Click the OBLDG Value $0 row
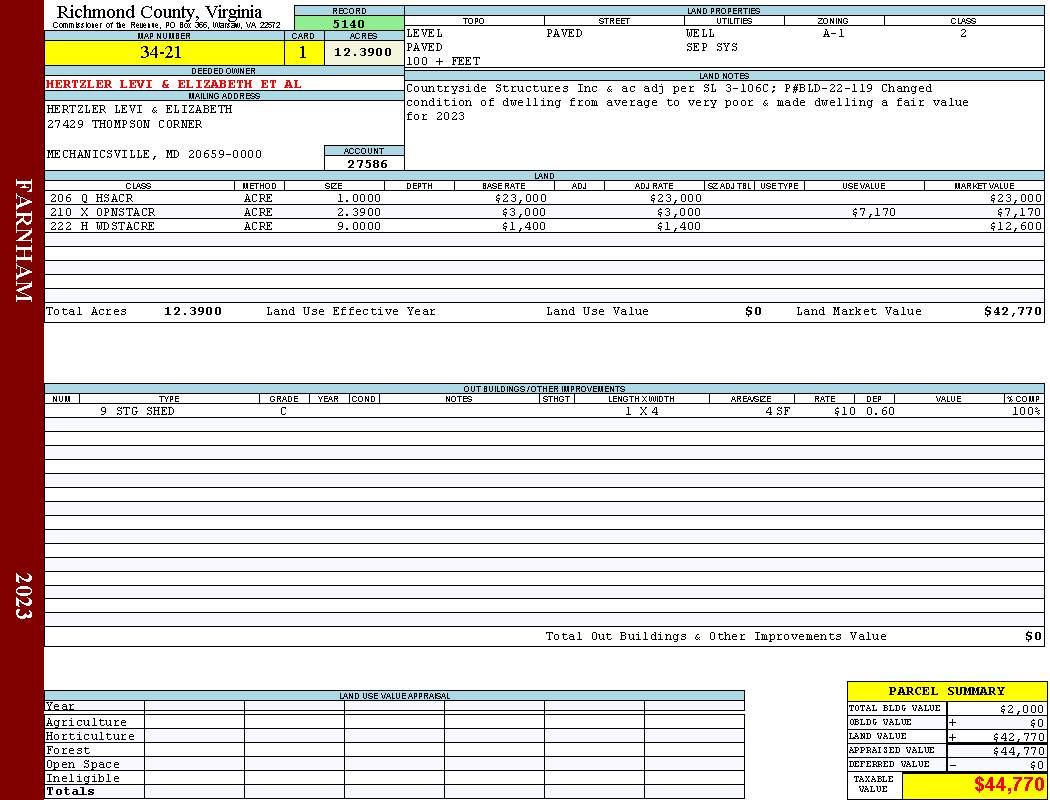 946,722
